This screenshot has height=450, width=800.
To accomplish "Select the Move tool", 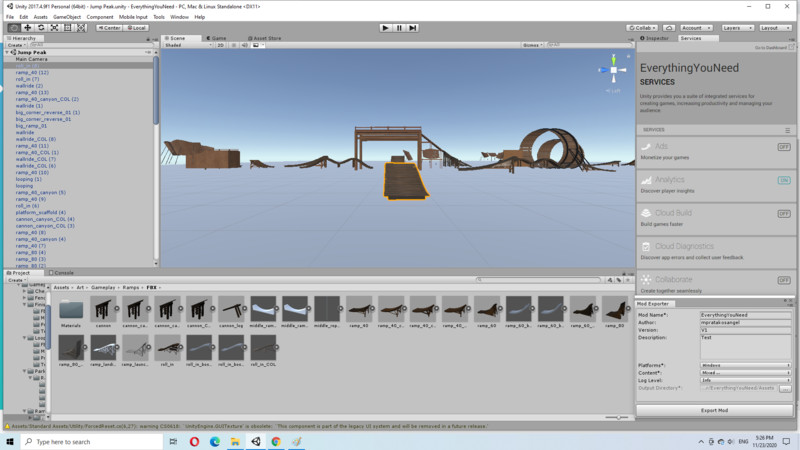I will click(x=28, y=28).
